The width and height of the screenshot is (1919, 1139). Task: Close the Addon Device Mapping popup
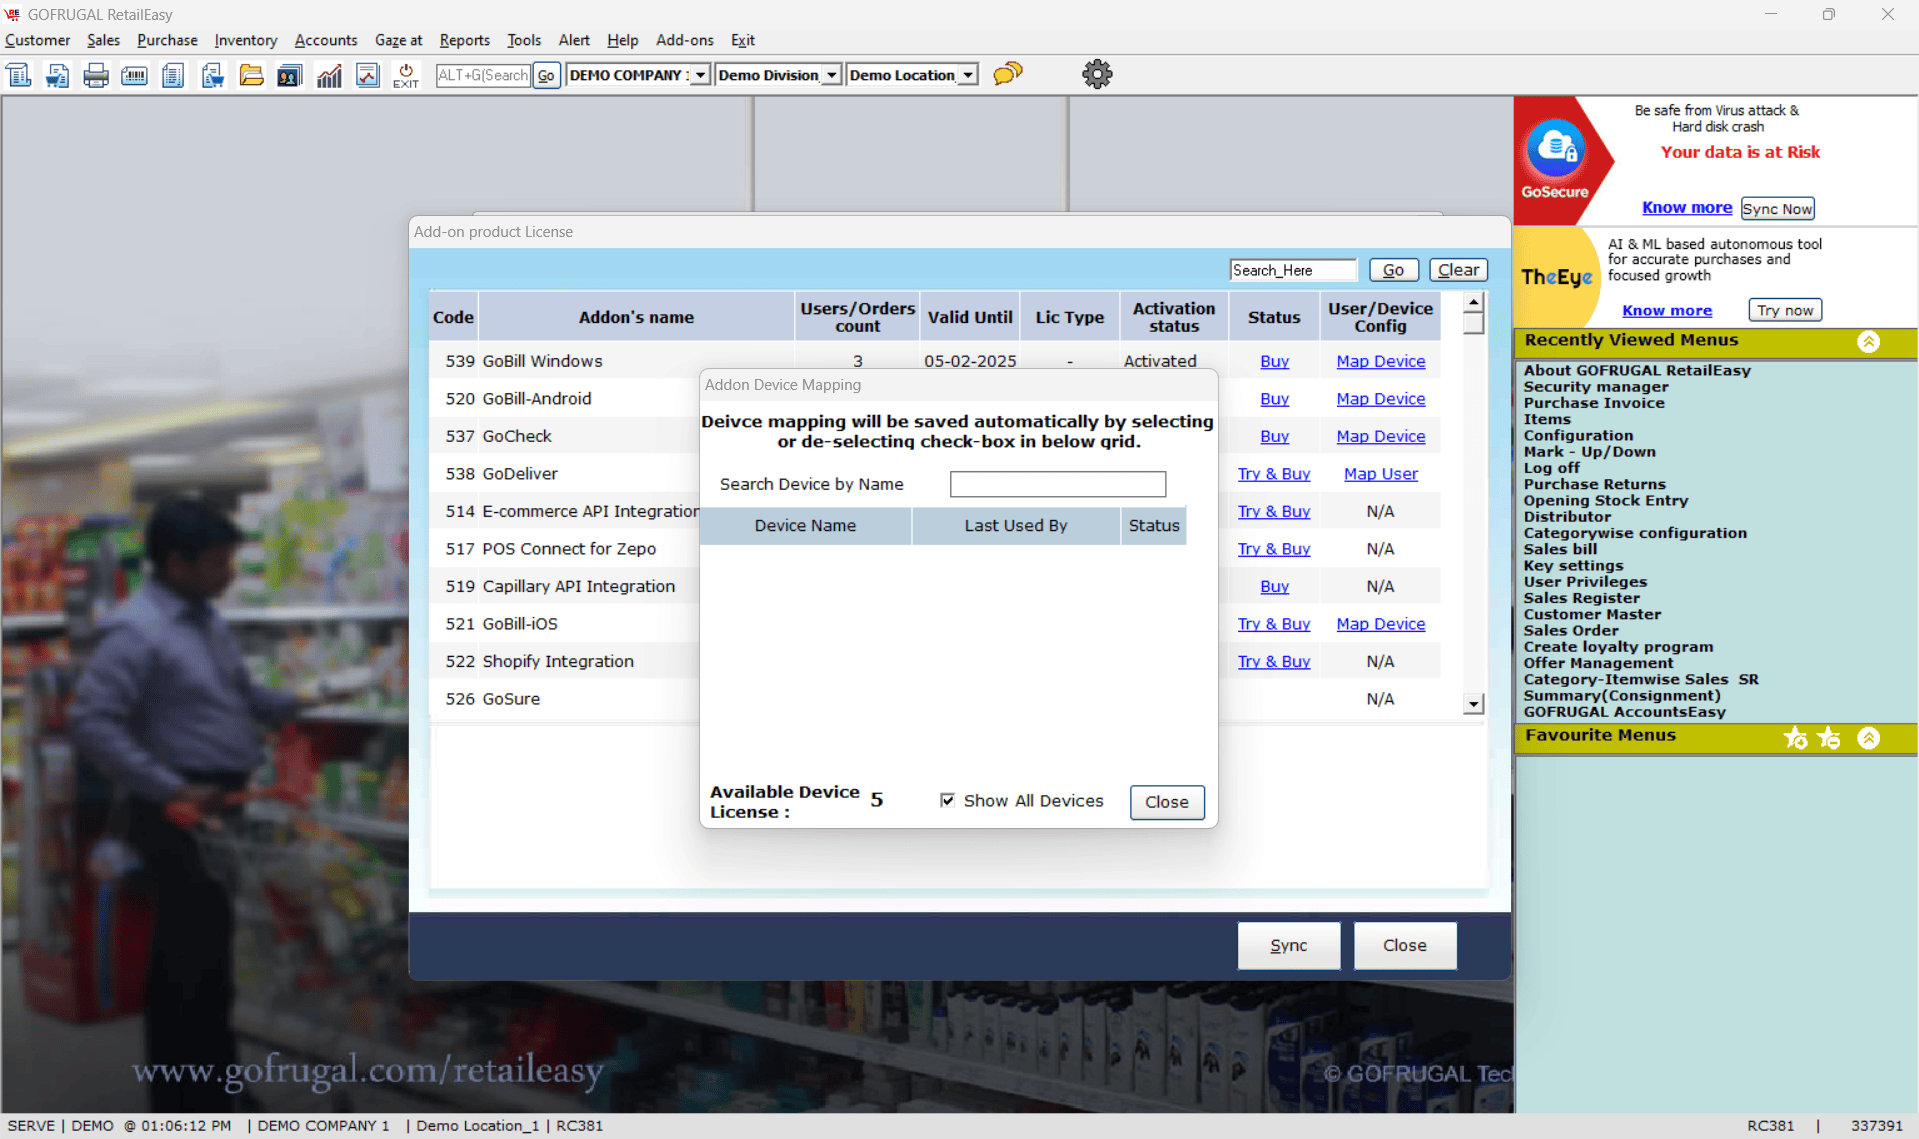[1167, 802]
